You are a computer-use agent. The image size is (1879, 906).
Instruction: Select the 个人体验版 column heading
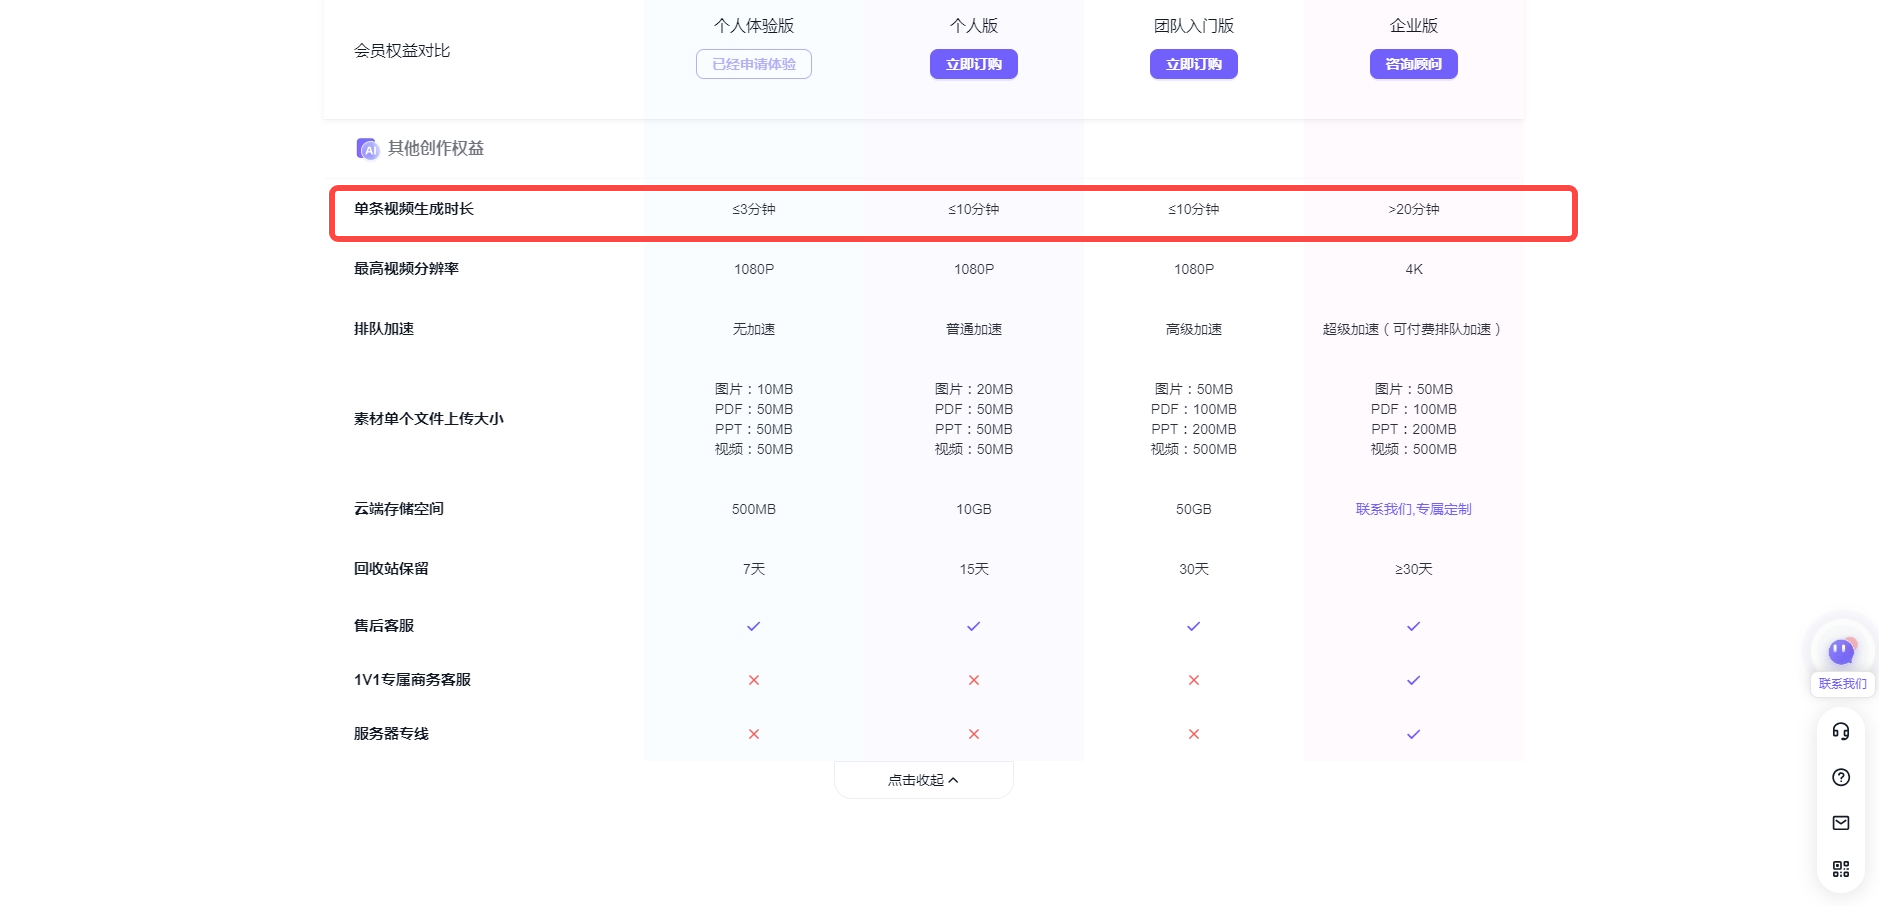pyautogui.click(x=754, y=26)
